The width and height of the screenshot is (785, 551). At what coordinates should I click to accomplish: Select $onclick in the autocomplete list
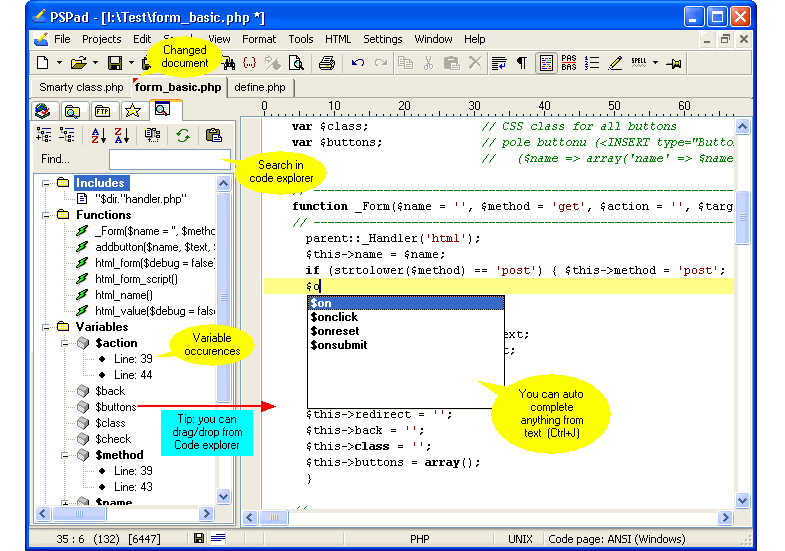point(406,317)
